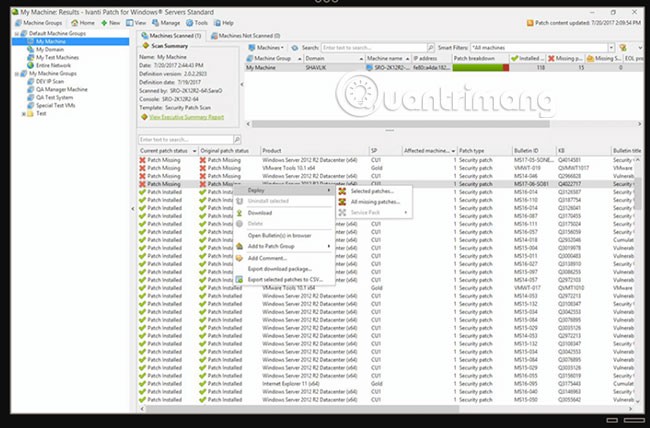Collapse the scan summary pane arrow
This screenshot has width=650, height=428.
[x=242, y=84]
